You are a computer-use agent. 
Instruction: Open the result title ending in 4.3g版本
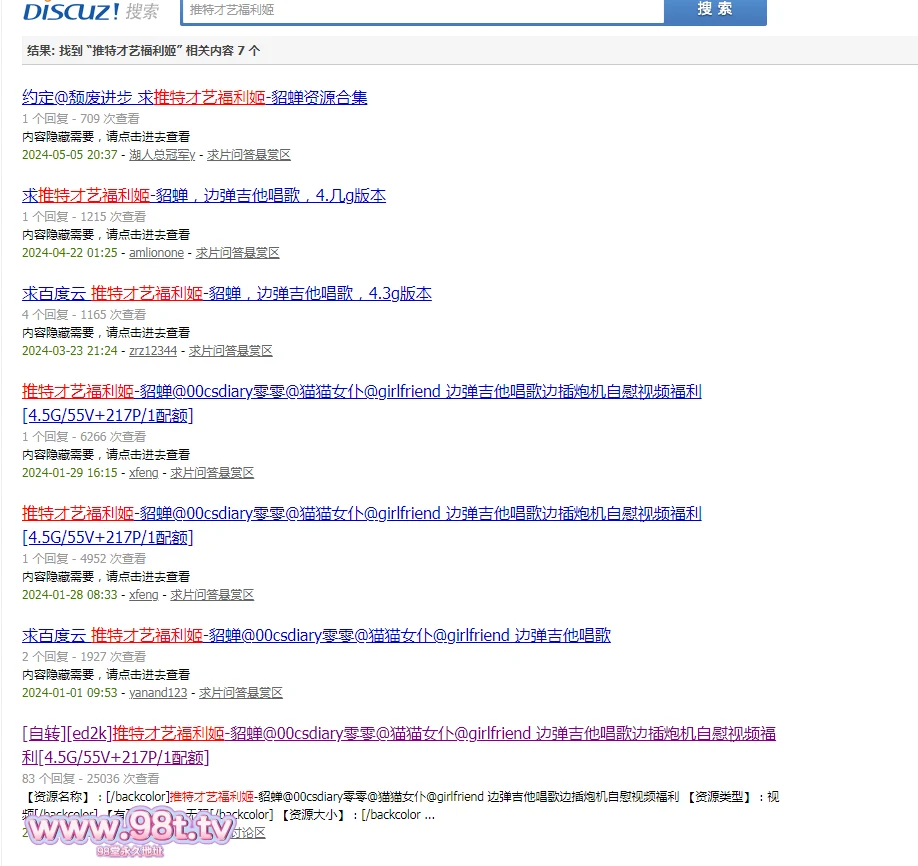coord(227,293)
